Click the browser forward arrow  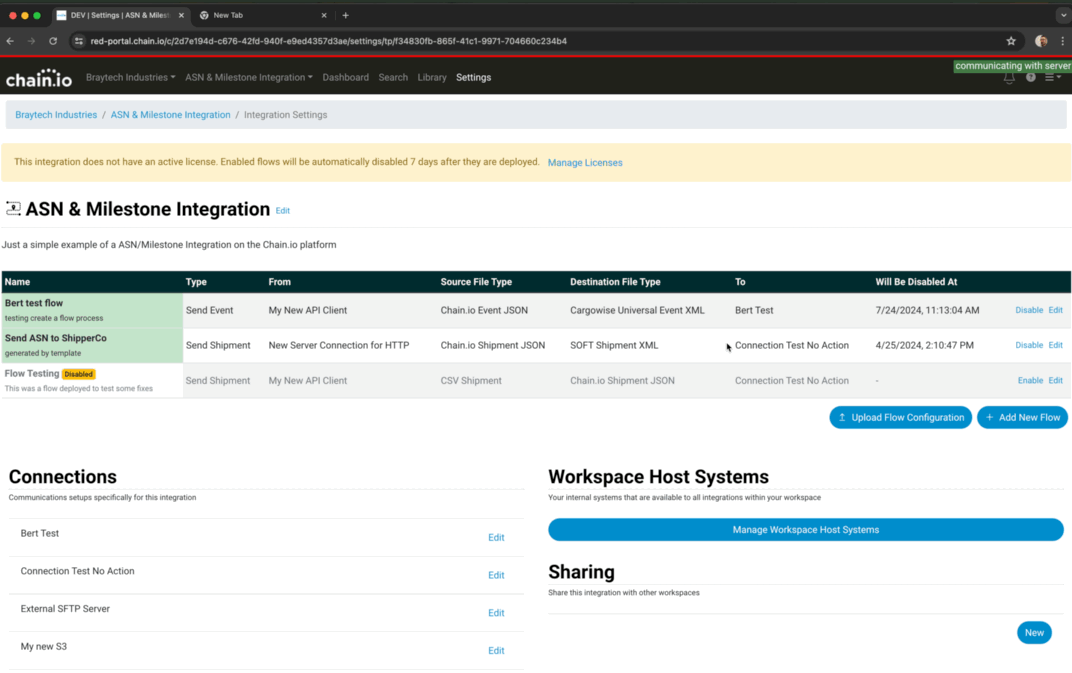click(31, 41)
